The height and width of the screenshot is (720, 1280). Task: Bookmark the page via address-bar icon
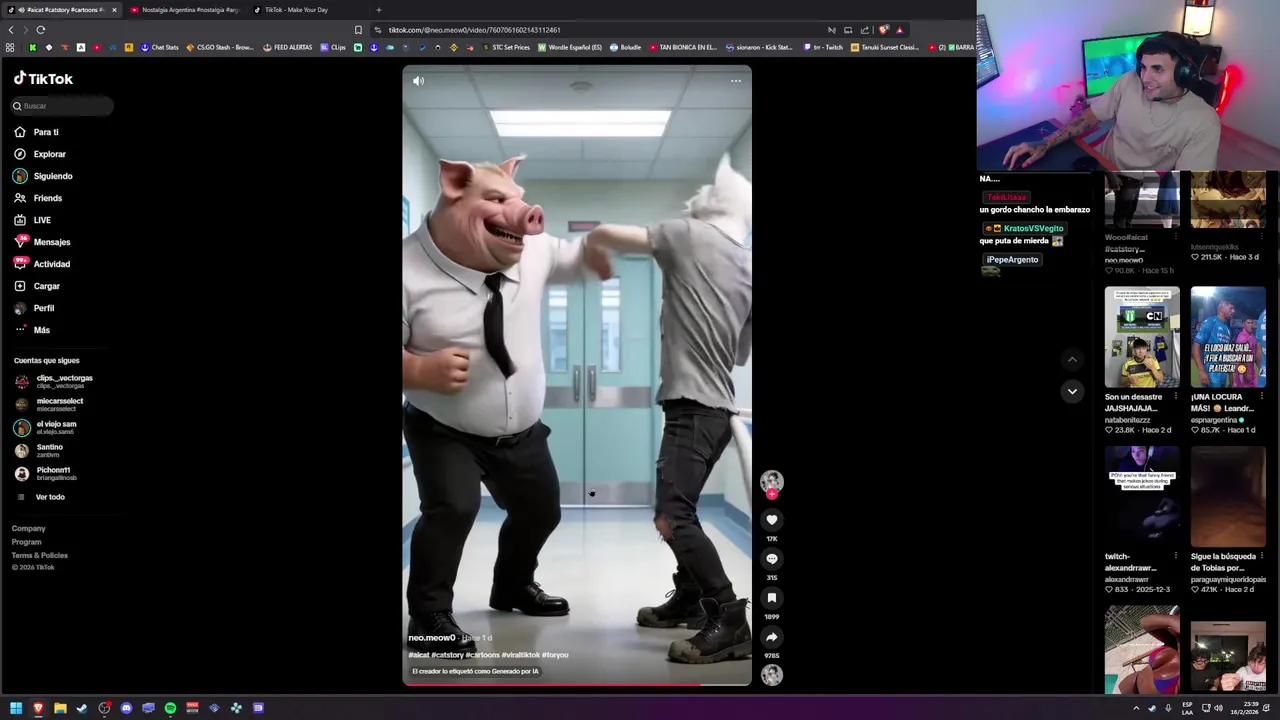pyautogui.click(x=358, y=30)
